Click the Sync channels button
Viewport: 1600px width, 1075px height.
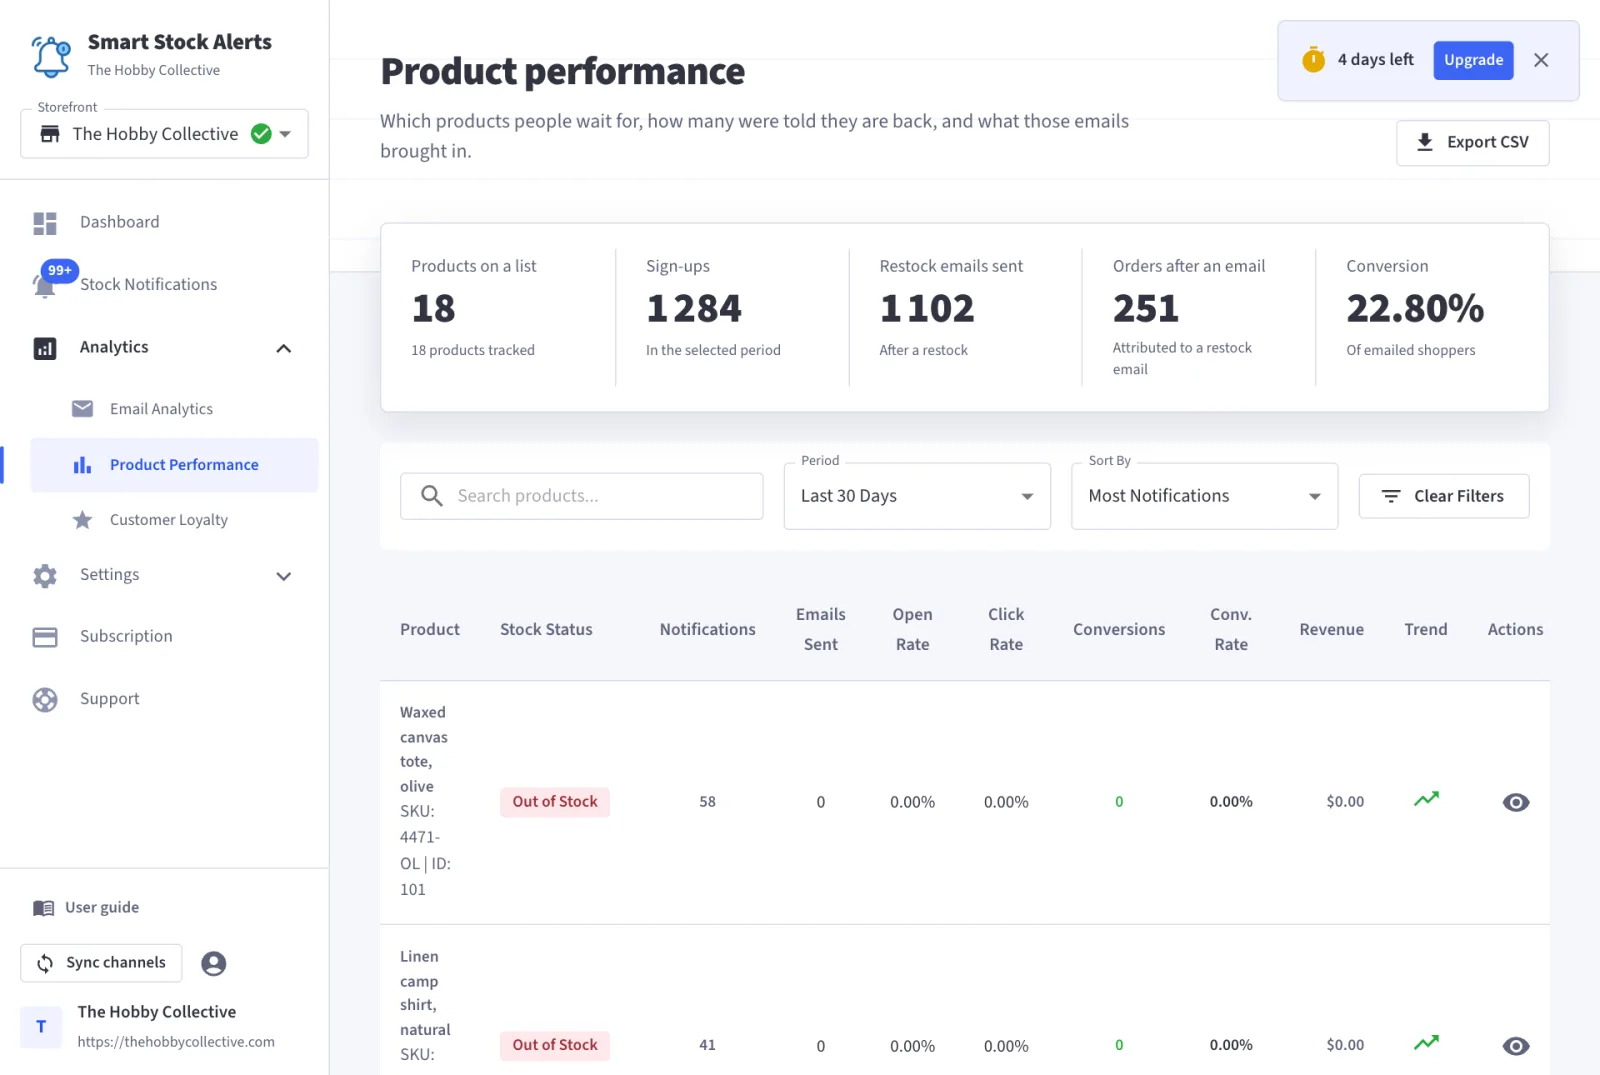(x=101, y=963)
